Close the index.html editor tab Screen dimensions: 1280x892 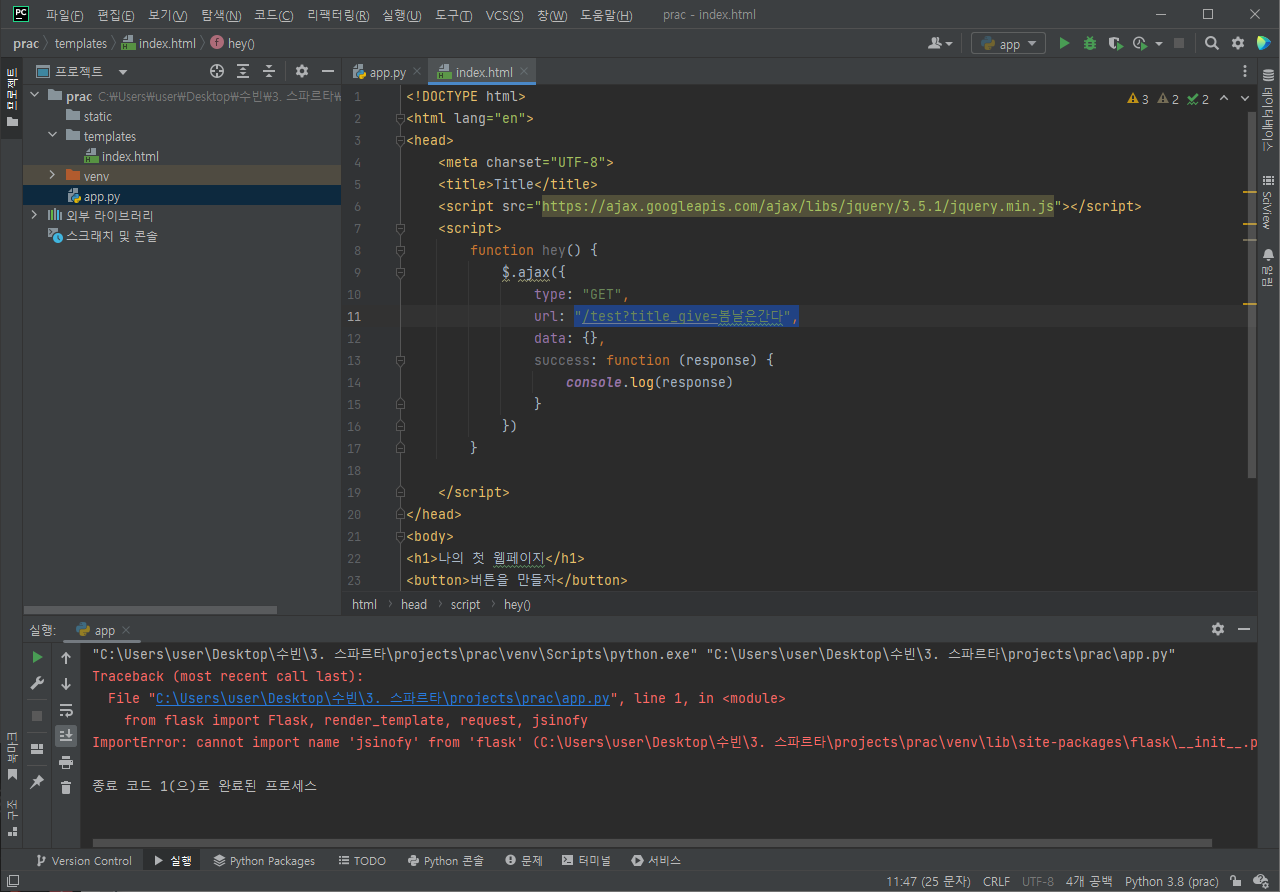pyautogui.click(x=525, y=72)
